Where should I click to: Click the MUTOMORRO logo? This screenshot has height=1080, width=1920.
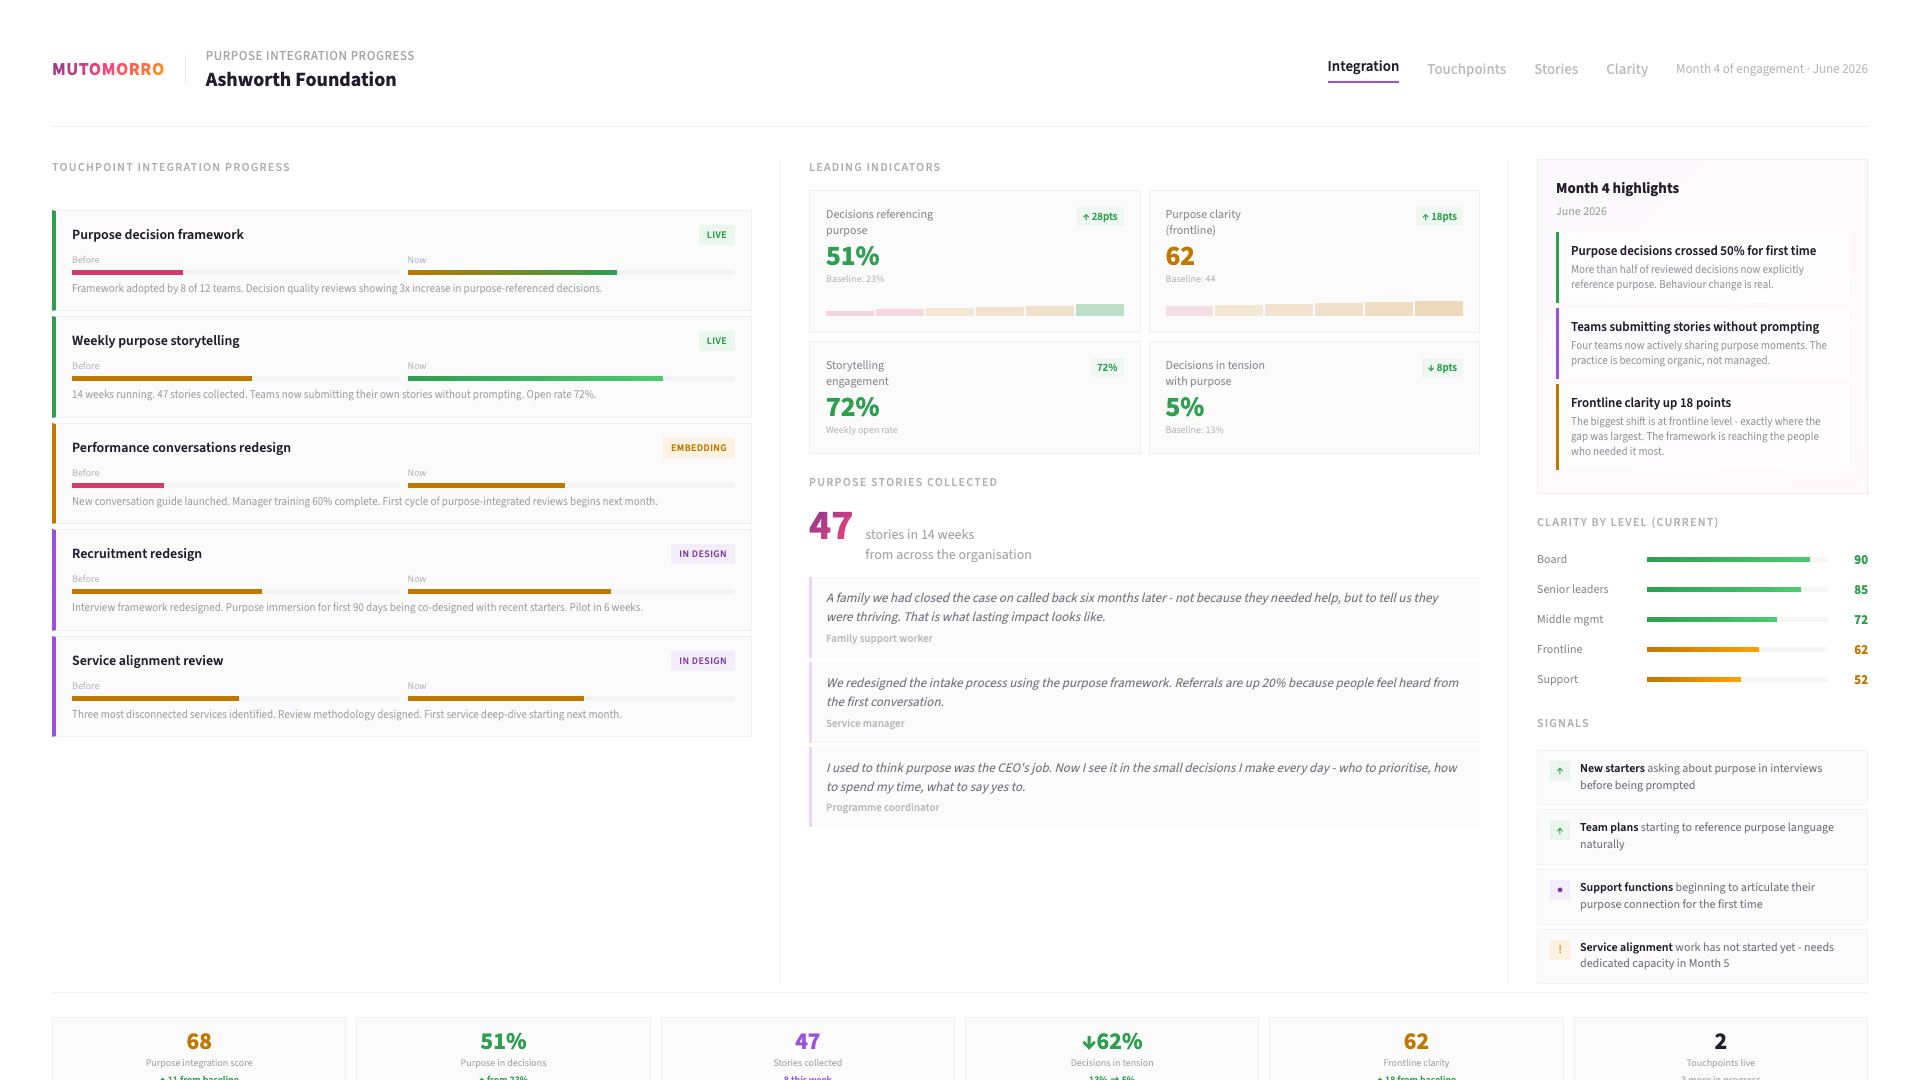point(108,69)
